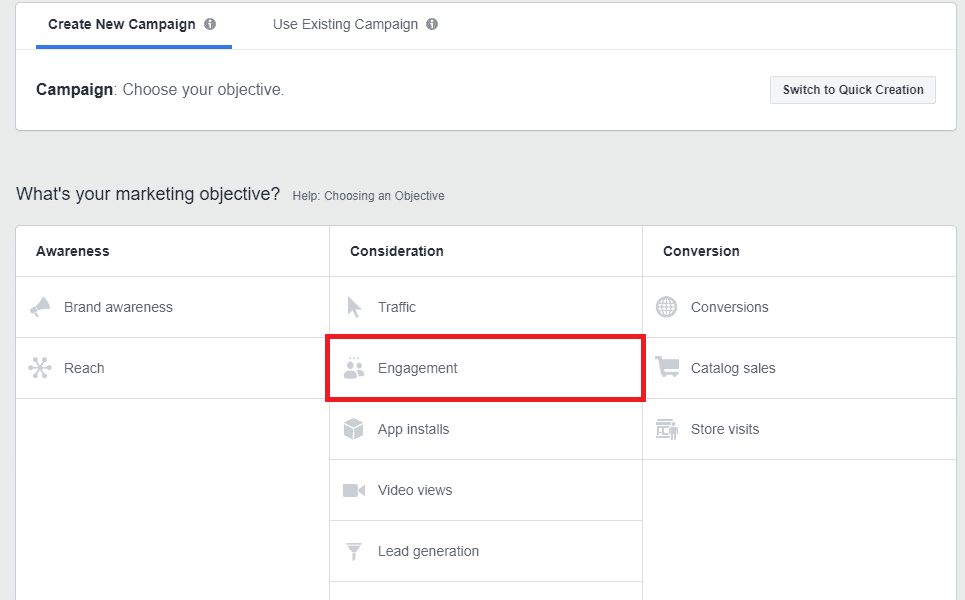The width and height of the screenshot is (965, 600).
Task: Click info icon beside Use Existing Campaign
Action: [x=432, y=24]
